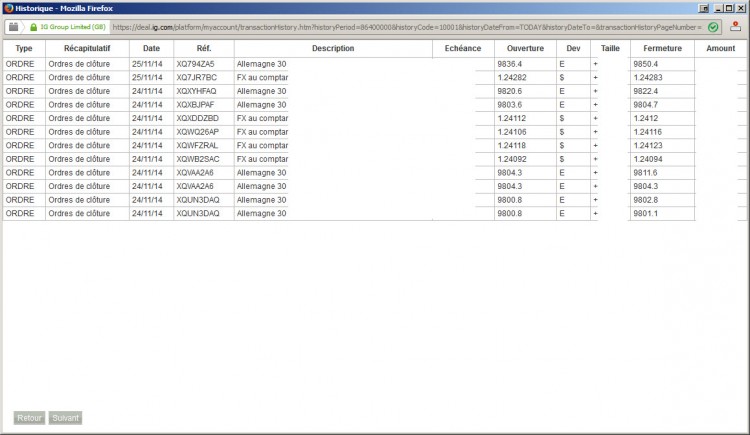Click opening value 9820.6
This screenshot has width=750, height=435.
click(x=509, y=91)
